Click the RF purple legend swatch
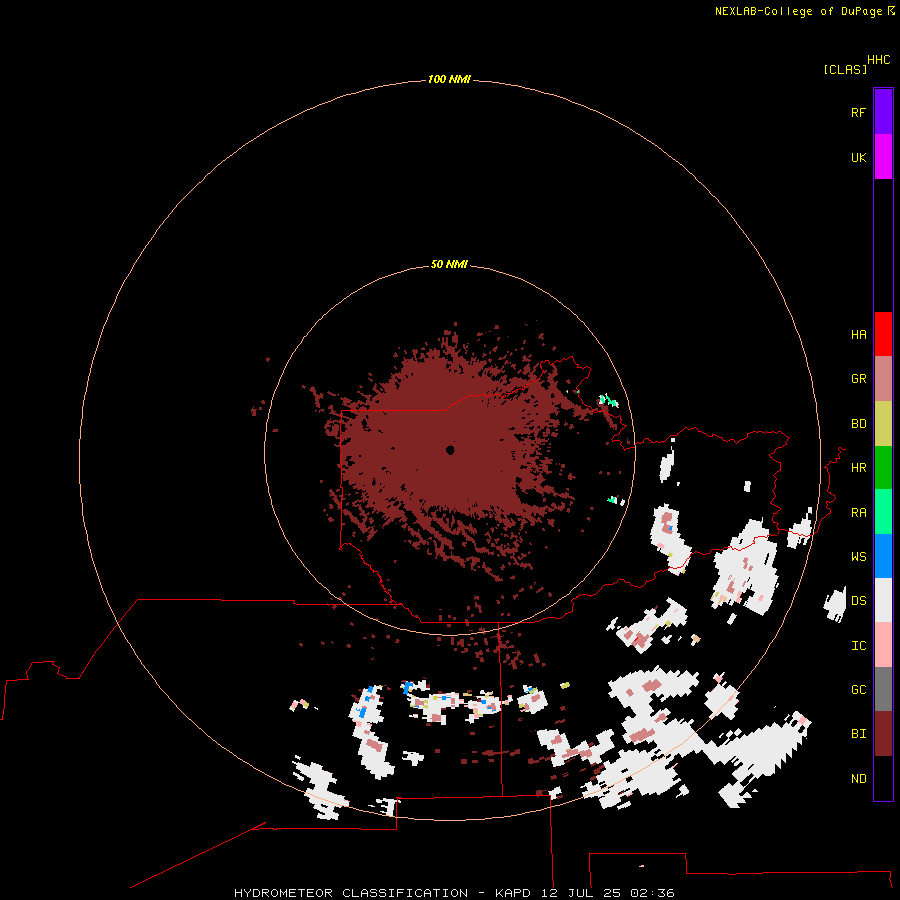Screen dimensions: 900x900 (x=883, y=112)
